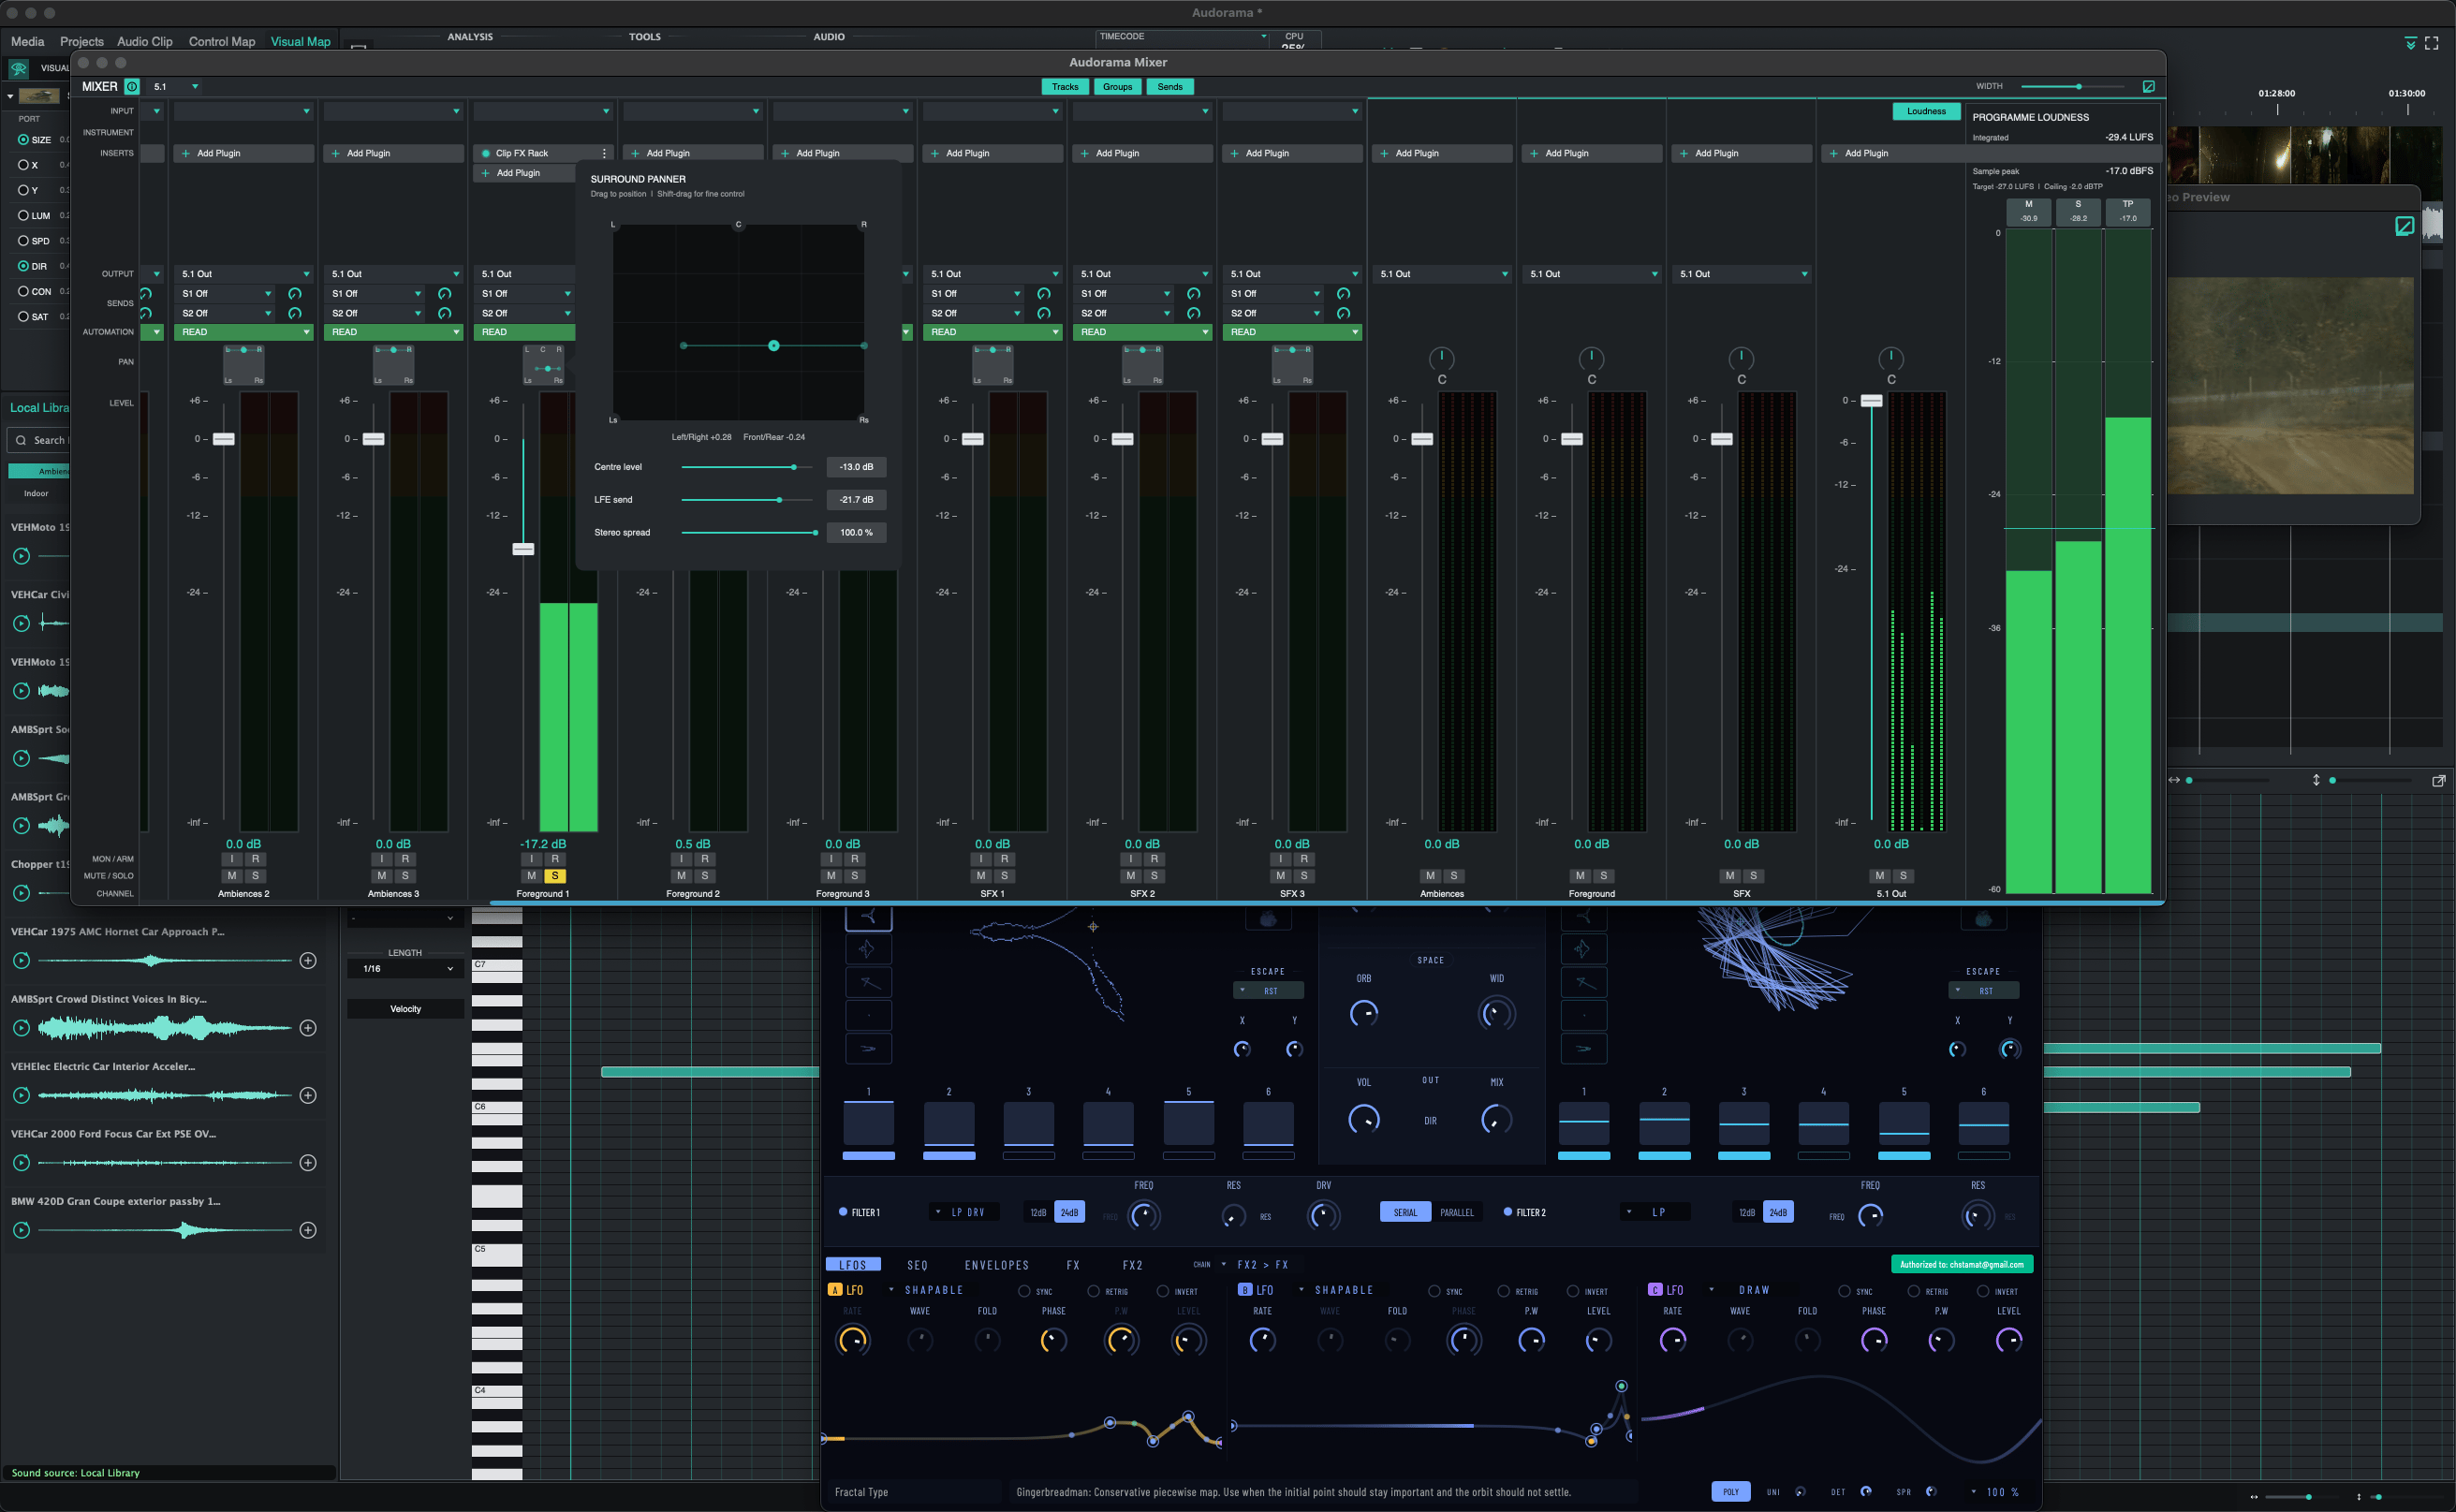Click the Search field in Local Library
Viewport: 2456px width, 1512px height.
tap(38, 440)
